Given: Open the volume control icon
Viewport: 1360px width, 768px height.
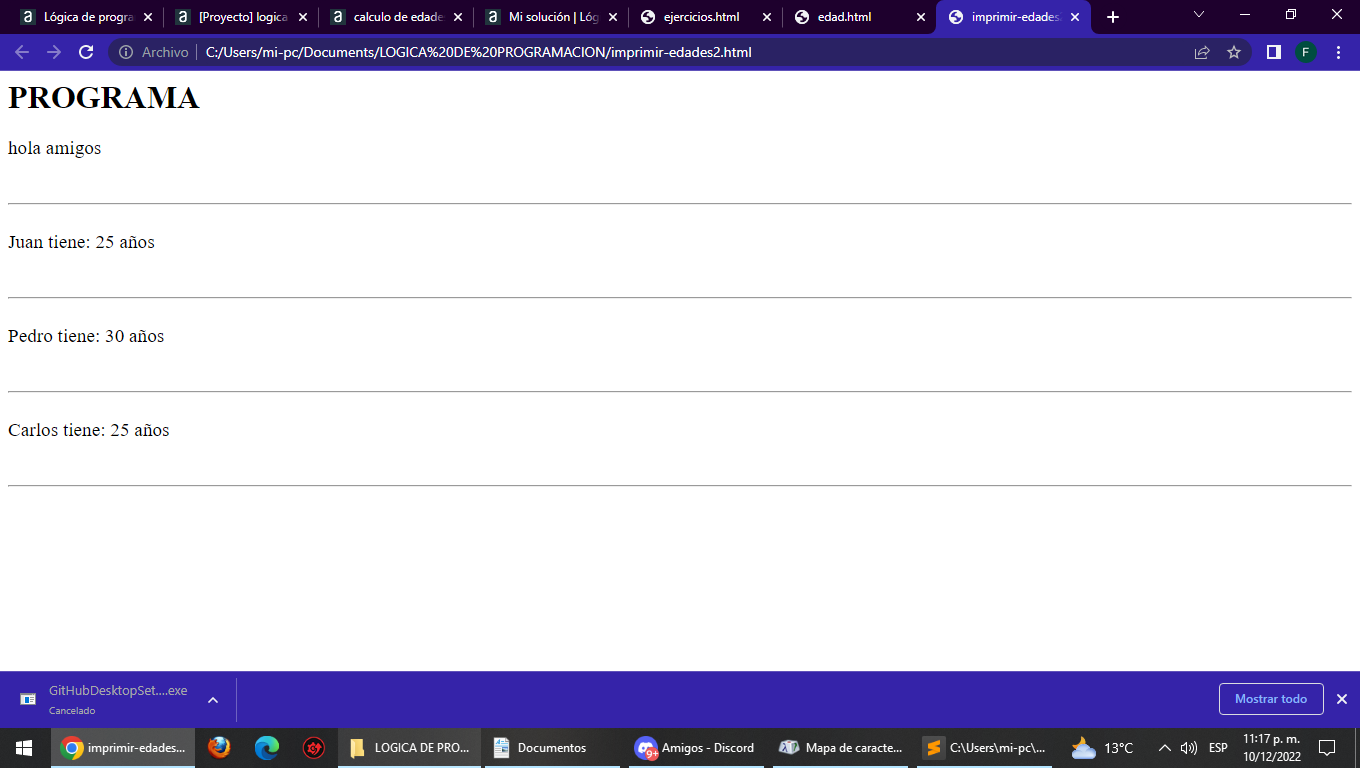Looking at the screenshot, I should [1189, 748].
